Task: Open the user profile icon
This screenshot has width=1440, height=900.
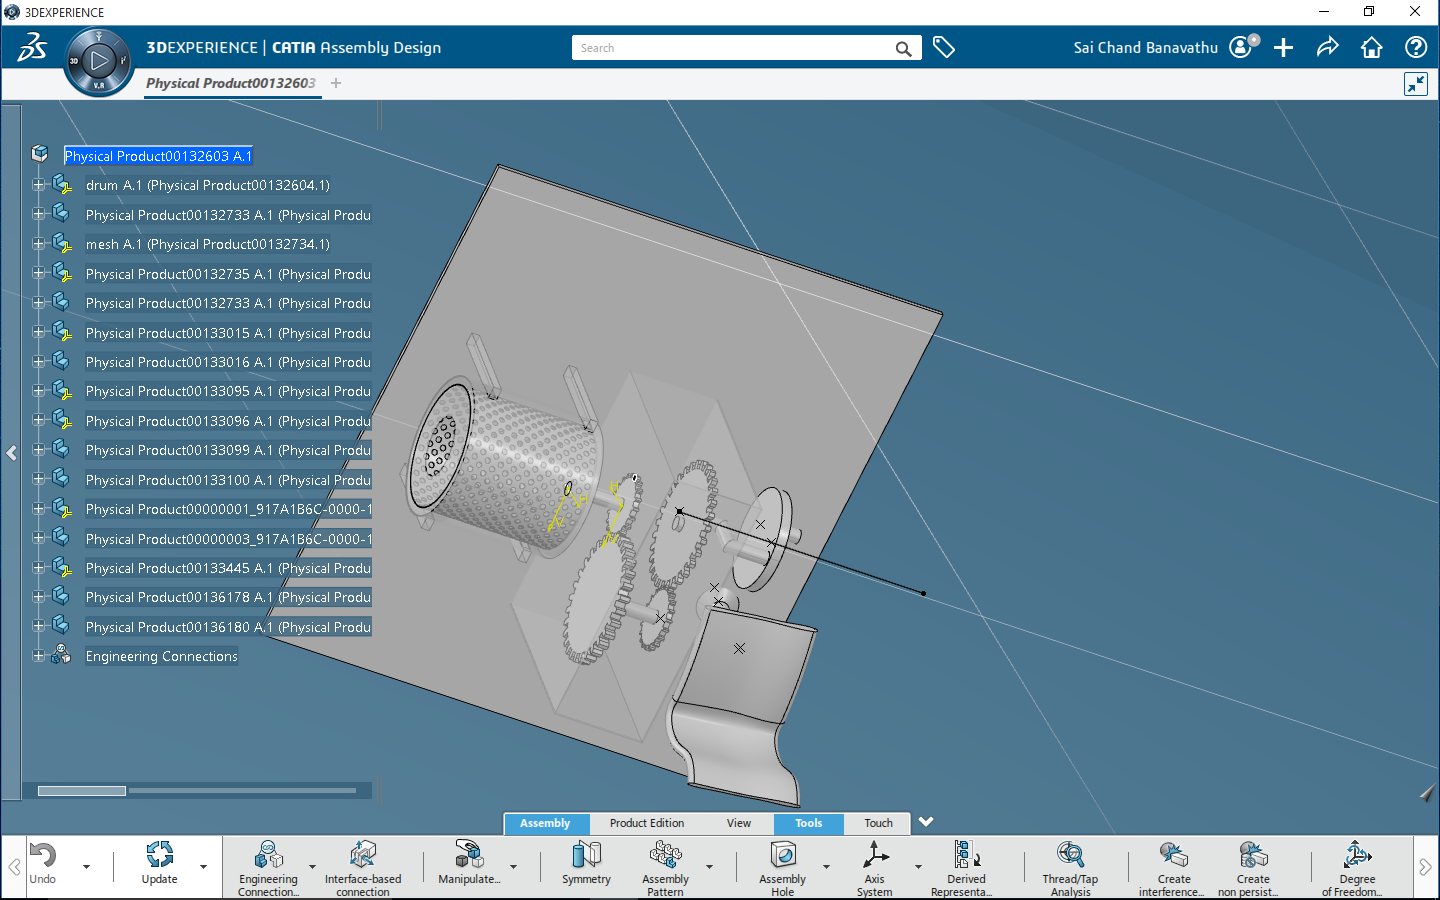Action: [1242, 47]
